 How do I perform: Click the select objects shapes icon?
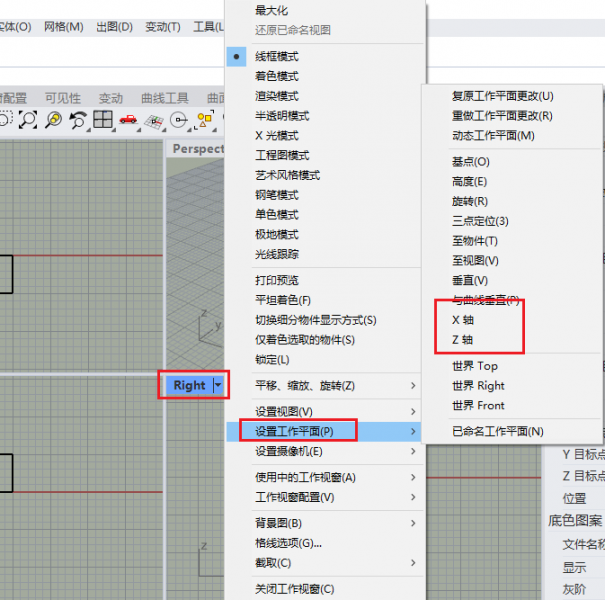[205, 120]
